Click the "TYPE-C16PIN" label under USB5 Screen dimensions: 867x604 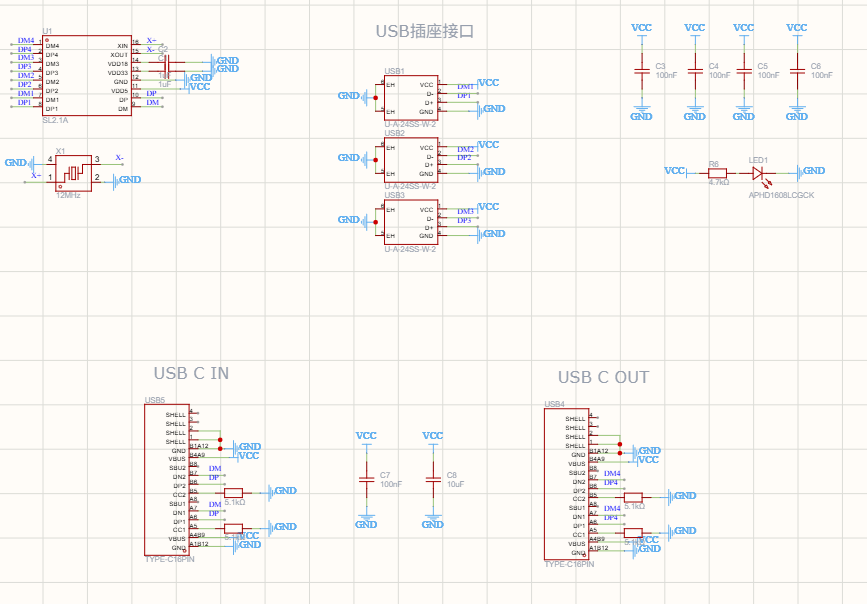coord(170,559)
